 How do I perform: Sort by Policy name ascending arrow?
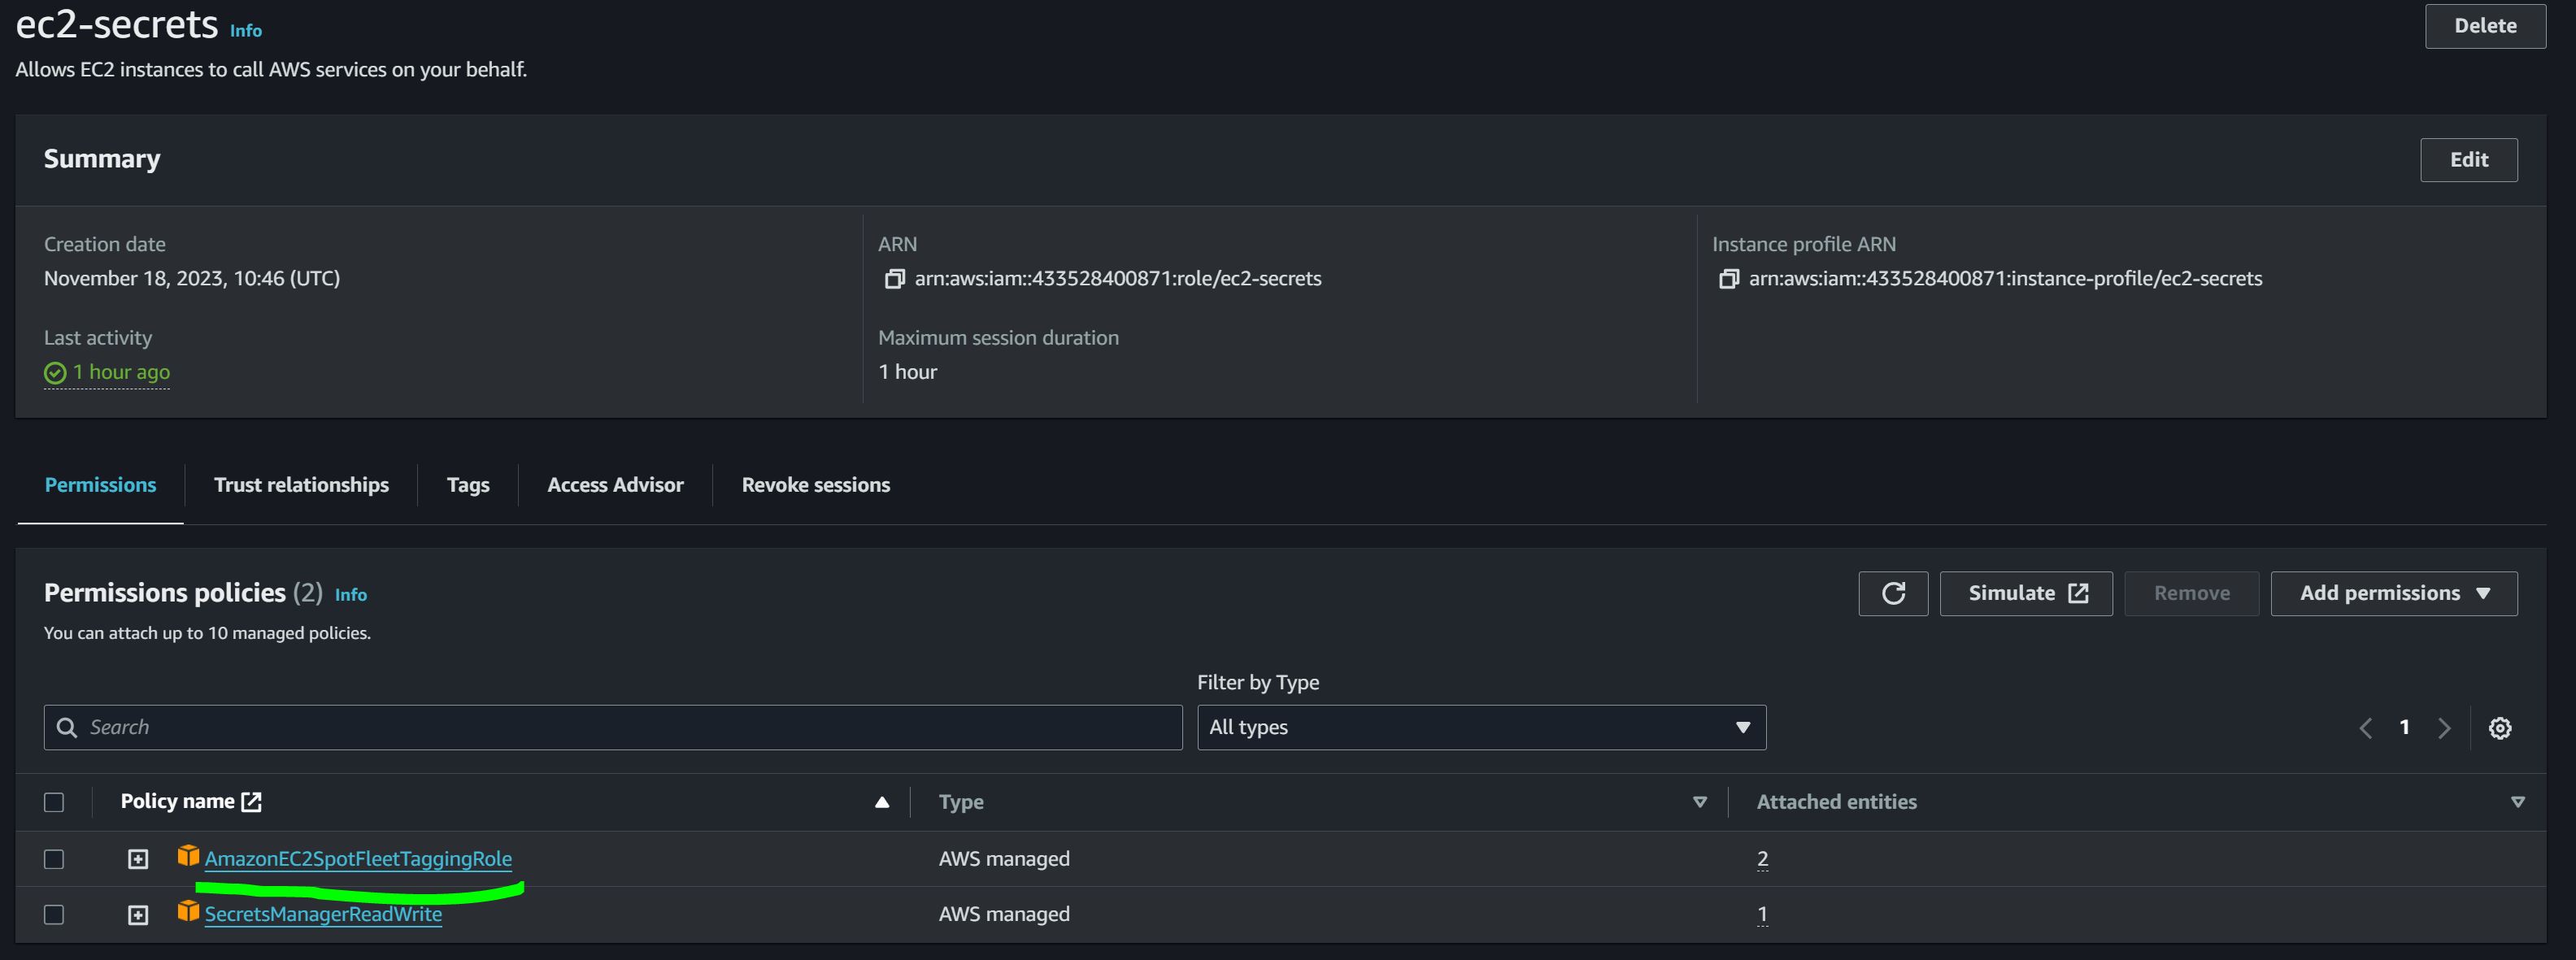(881, 802)
